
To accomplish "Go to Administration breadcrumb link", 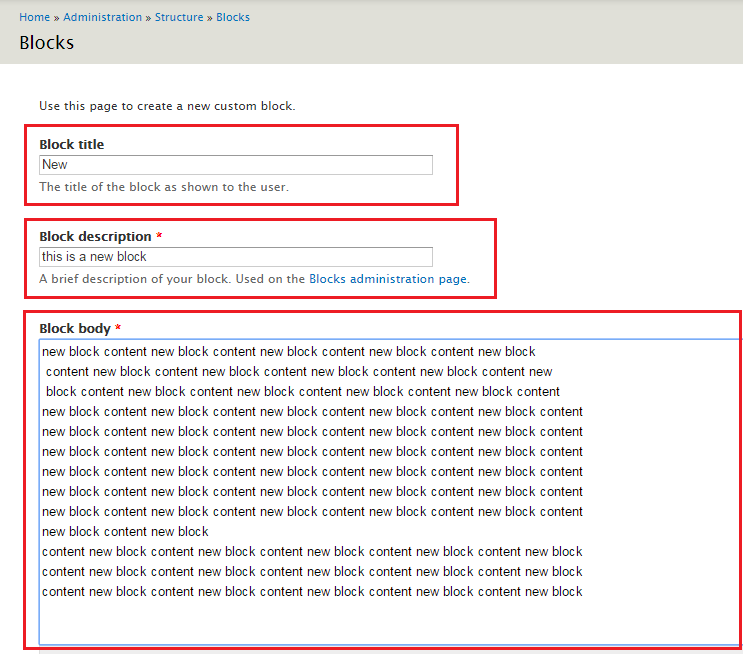I will [102, 17].
